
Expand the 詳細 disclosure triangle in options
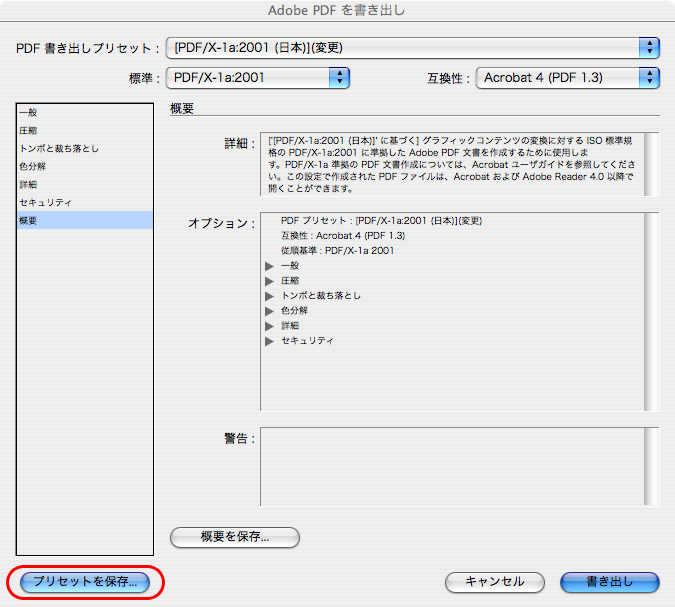269,326
